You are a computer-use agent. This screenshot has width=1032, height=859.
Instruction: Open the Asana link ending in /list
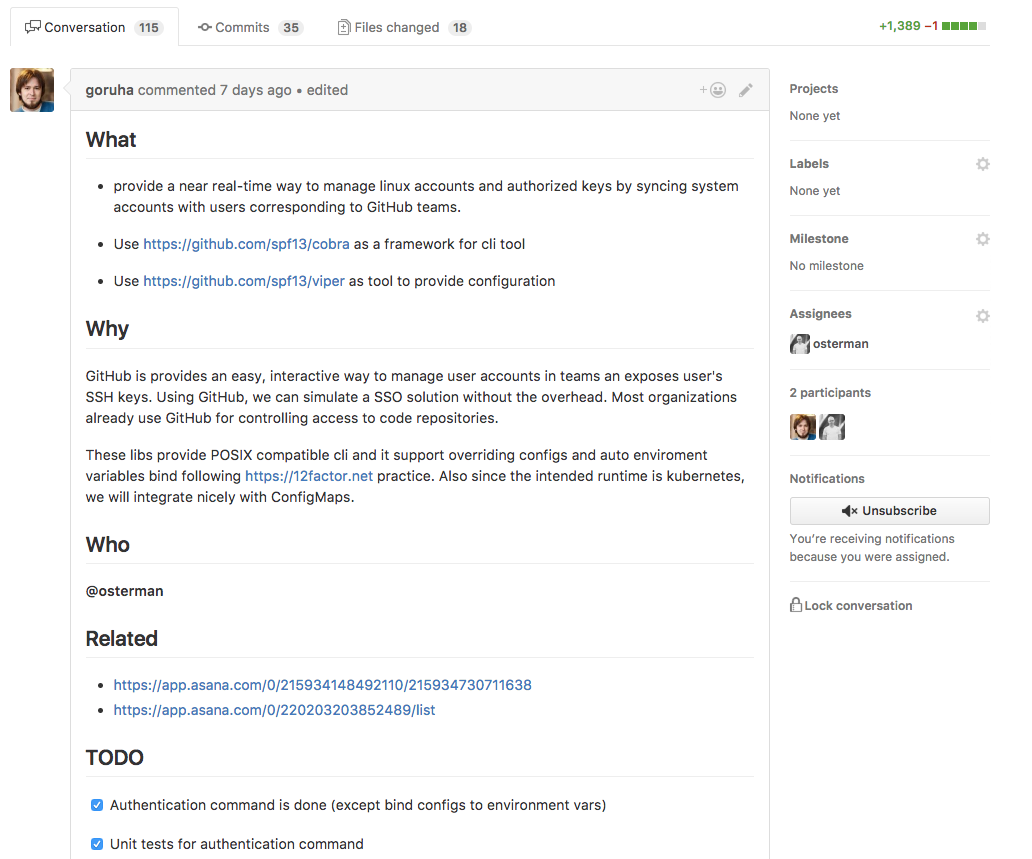click(x=274, y=710)
